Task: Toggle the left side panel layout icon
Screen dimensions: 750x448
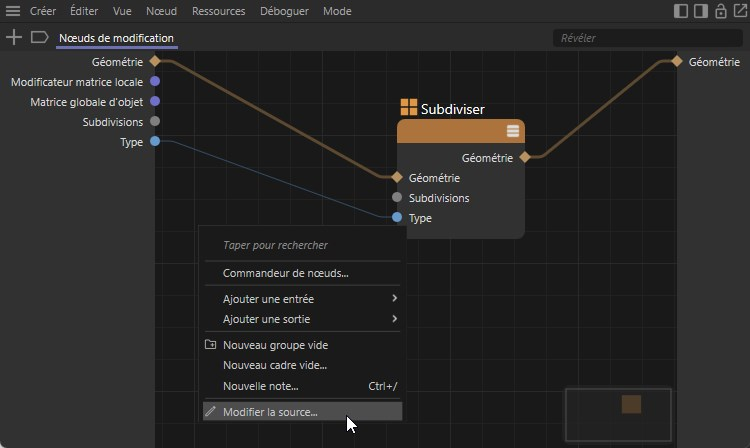Action: pos(681,11)
